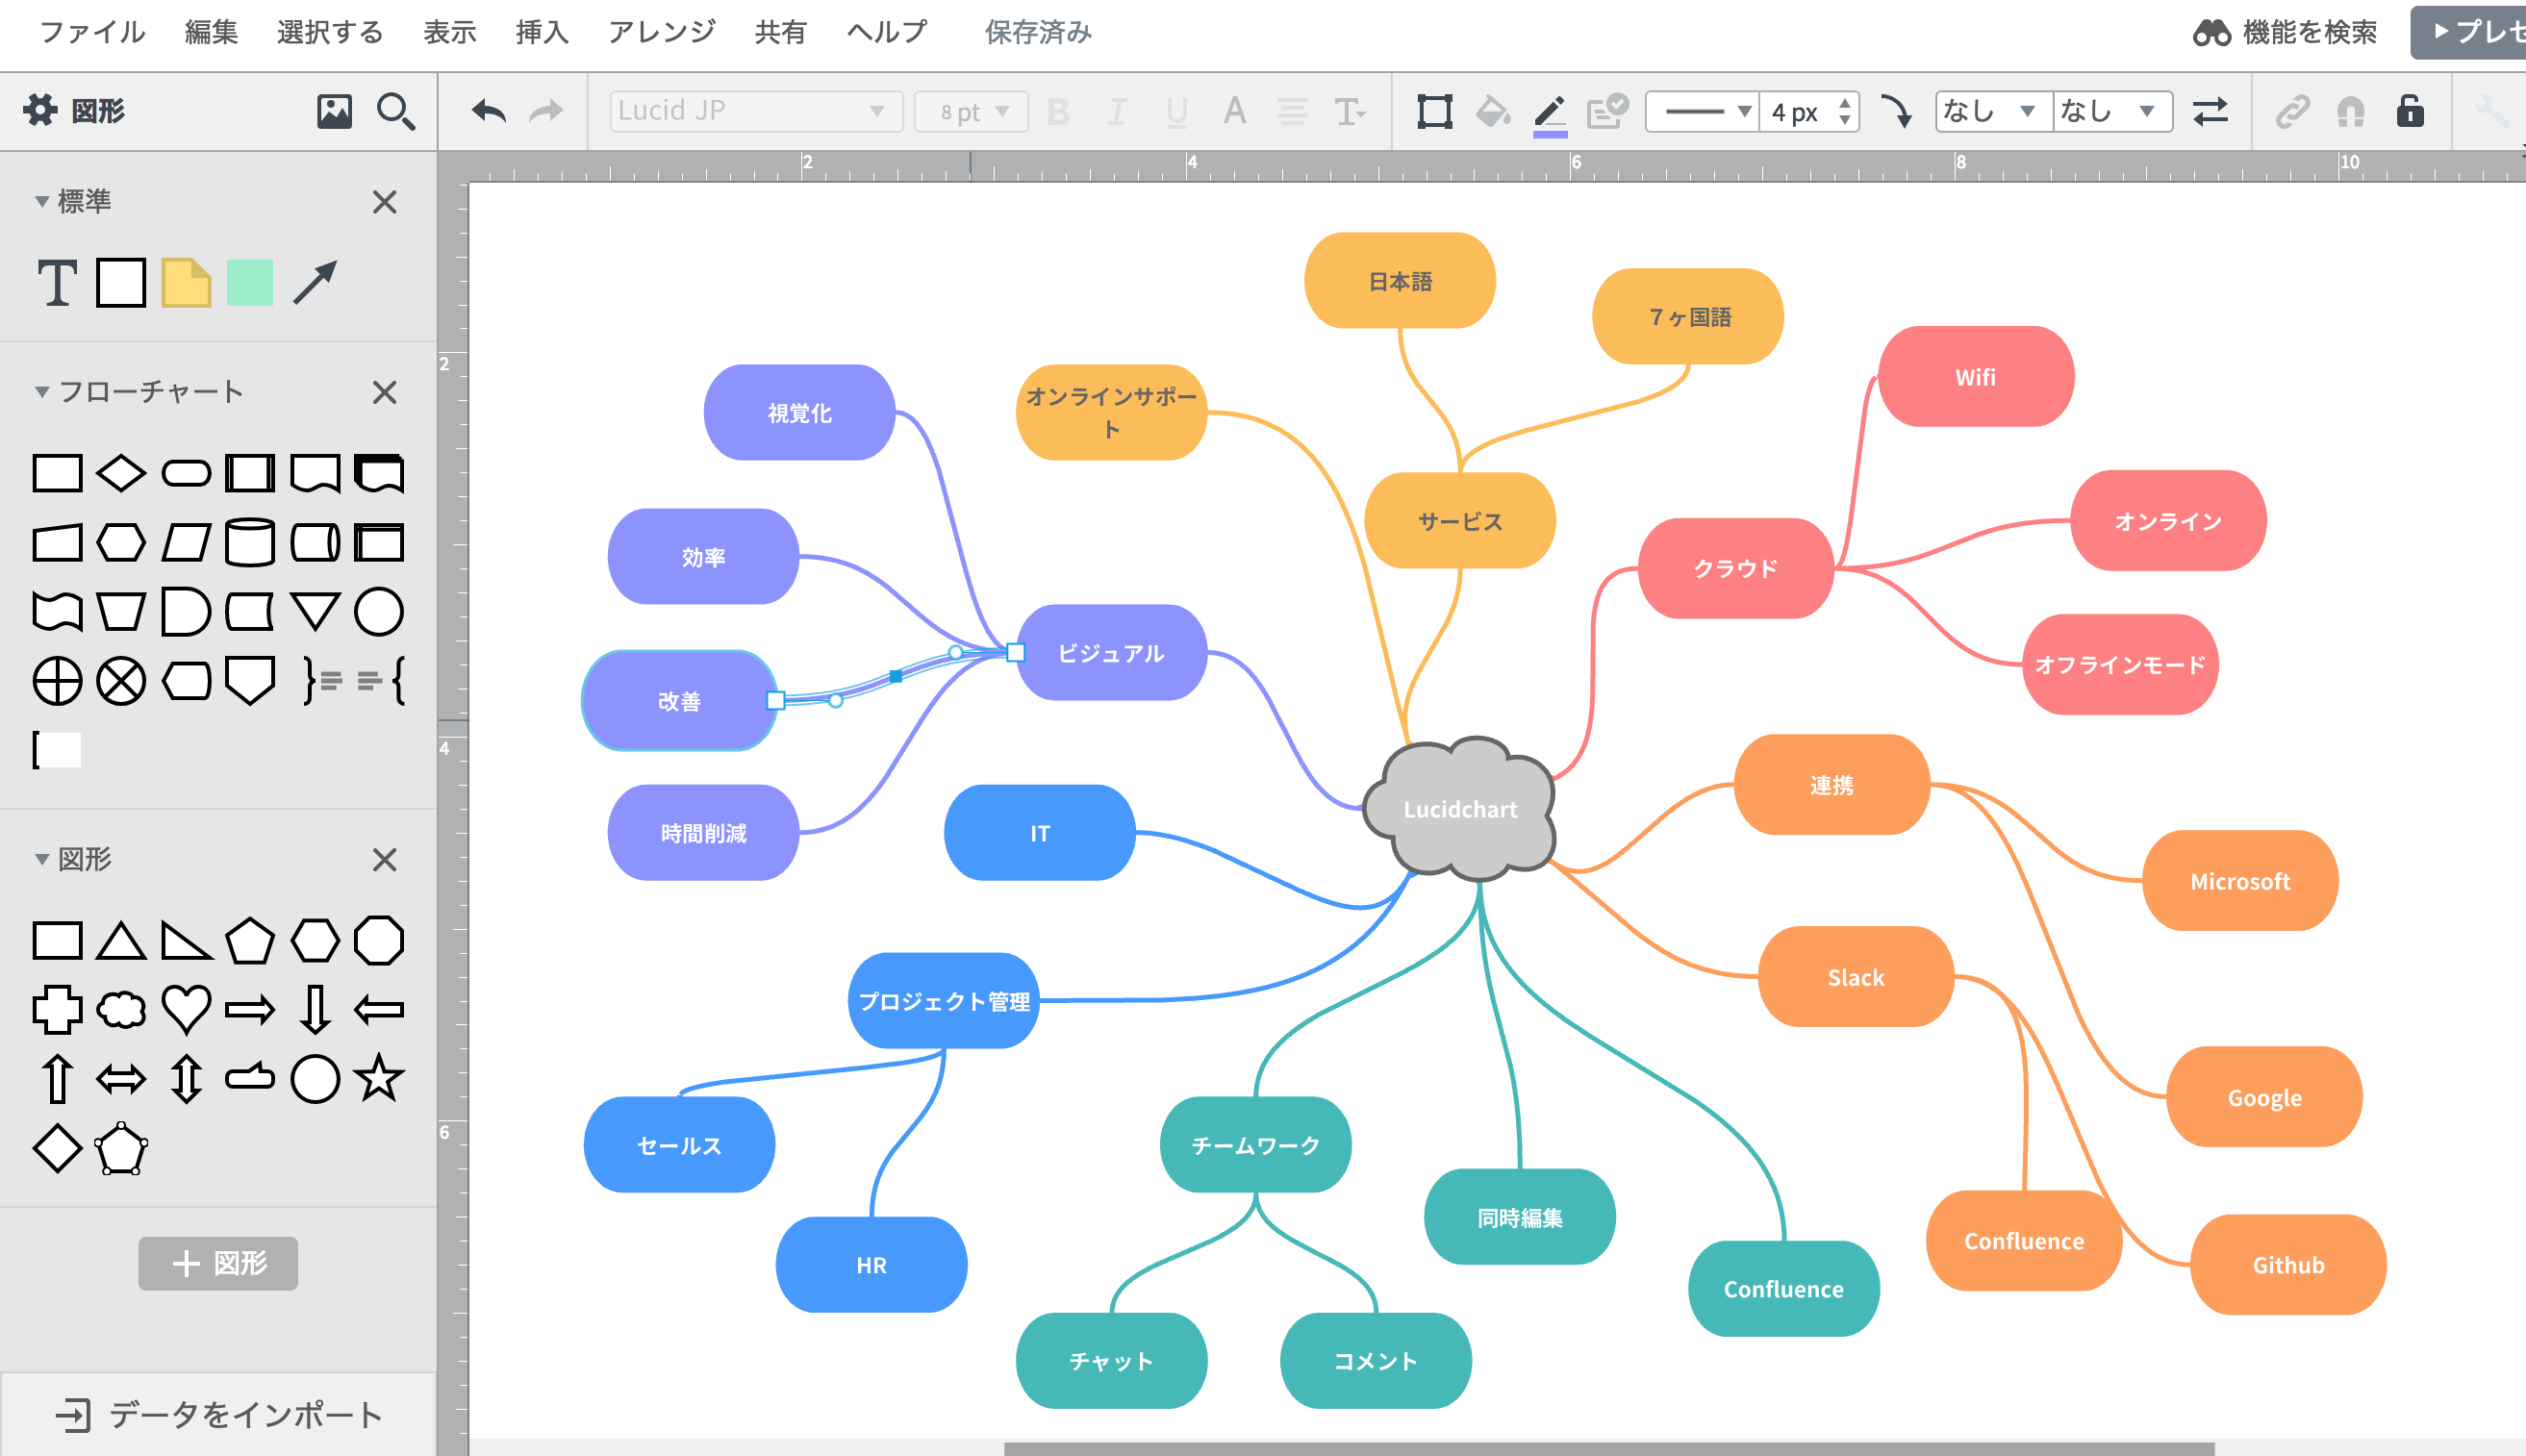Click the ＋図形 add shapes button
The width and height of the screenshot is (2526, 1456).
tap(218, 1263)
